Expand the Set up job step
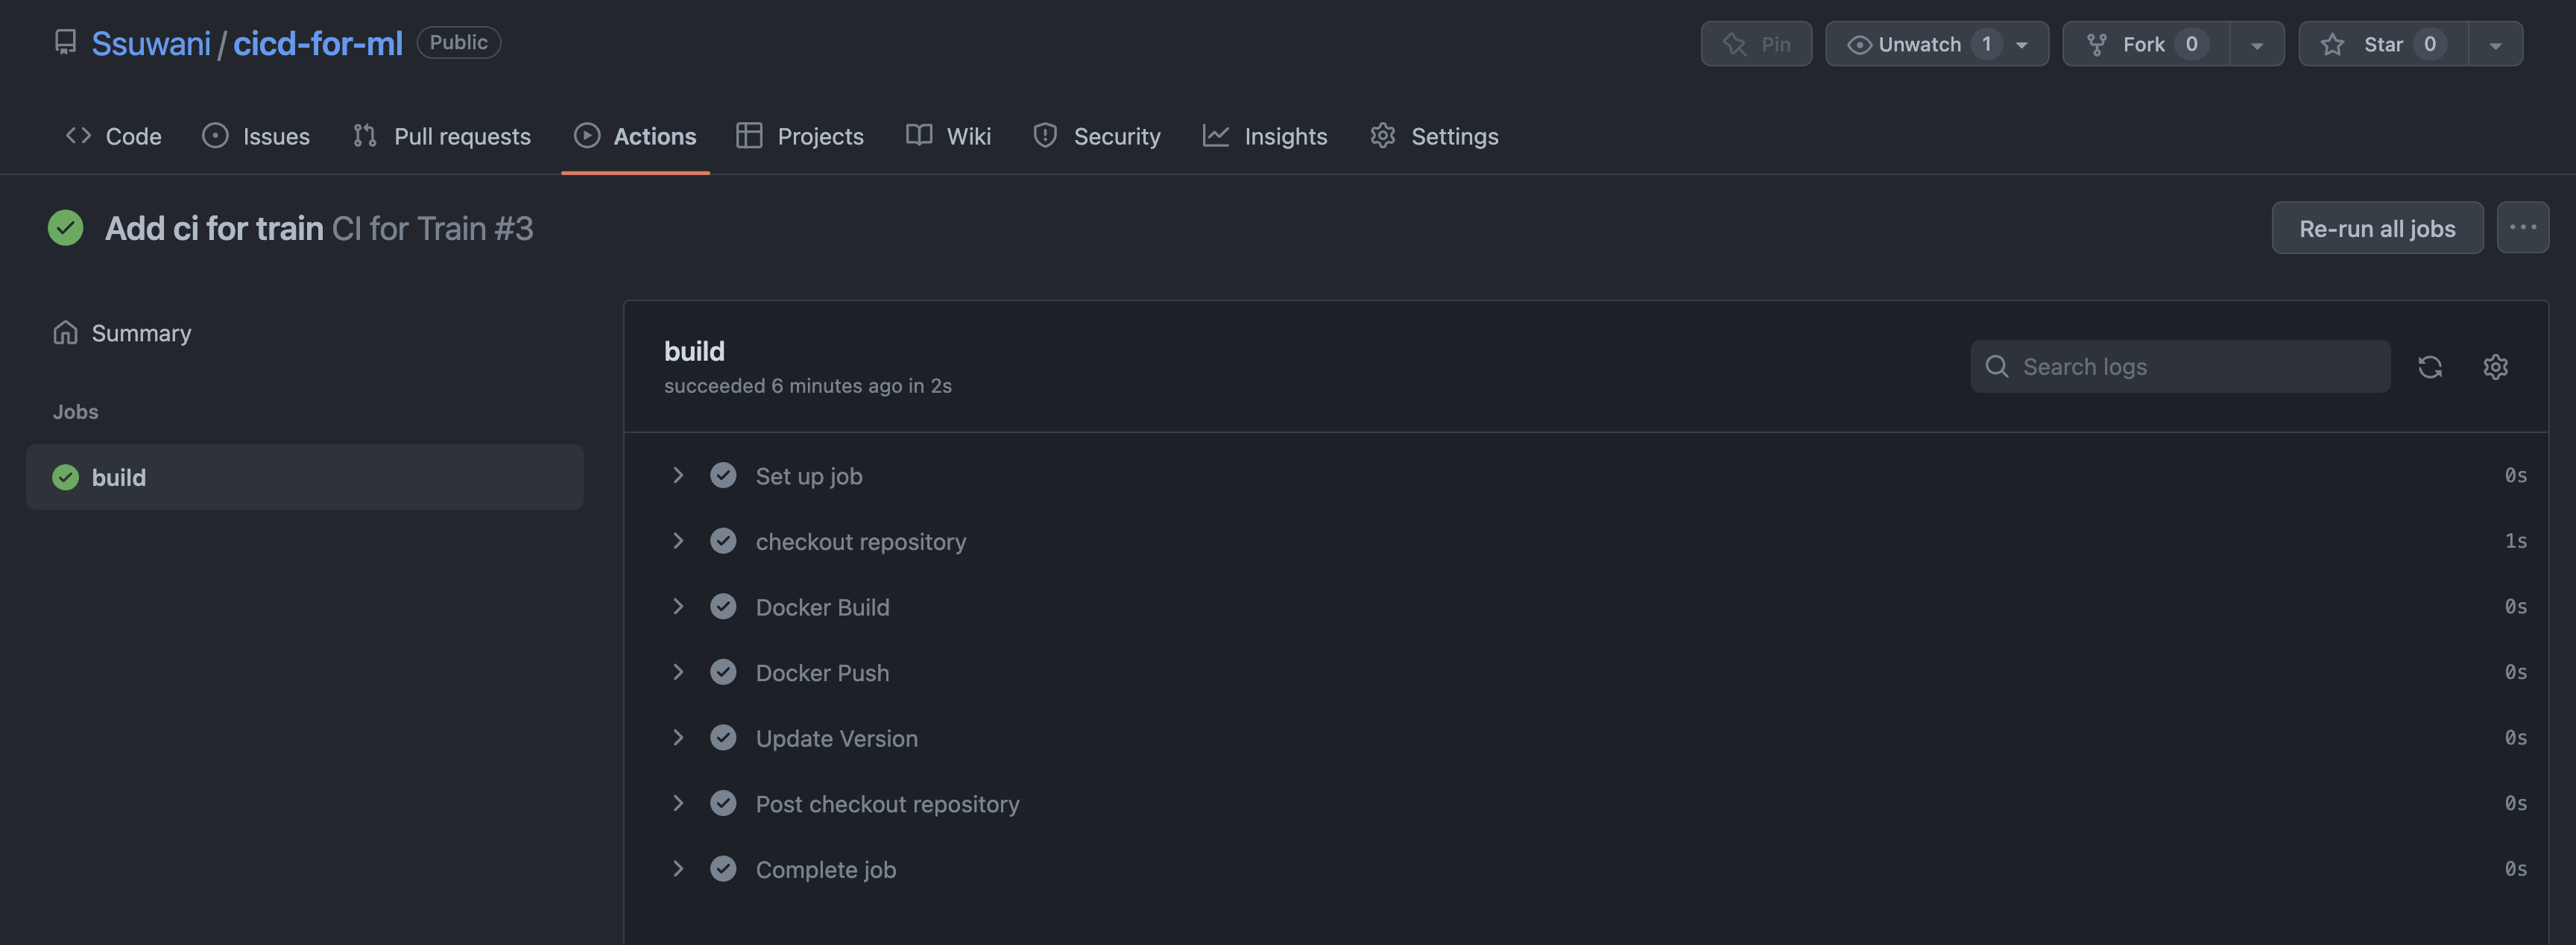 pos(678,476)
